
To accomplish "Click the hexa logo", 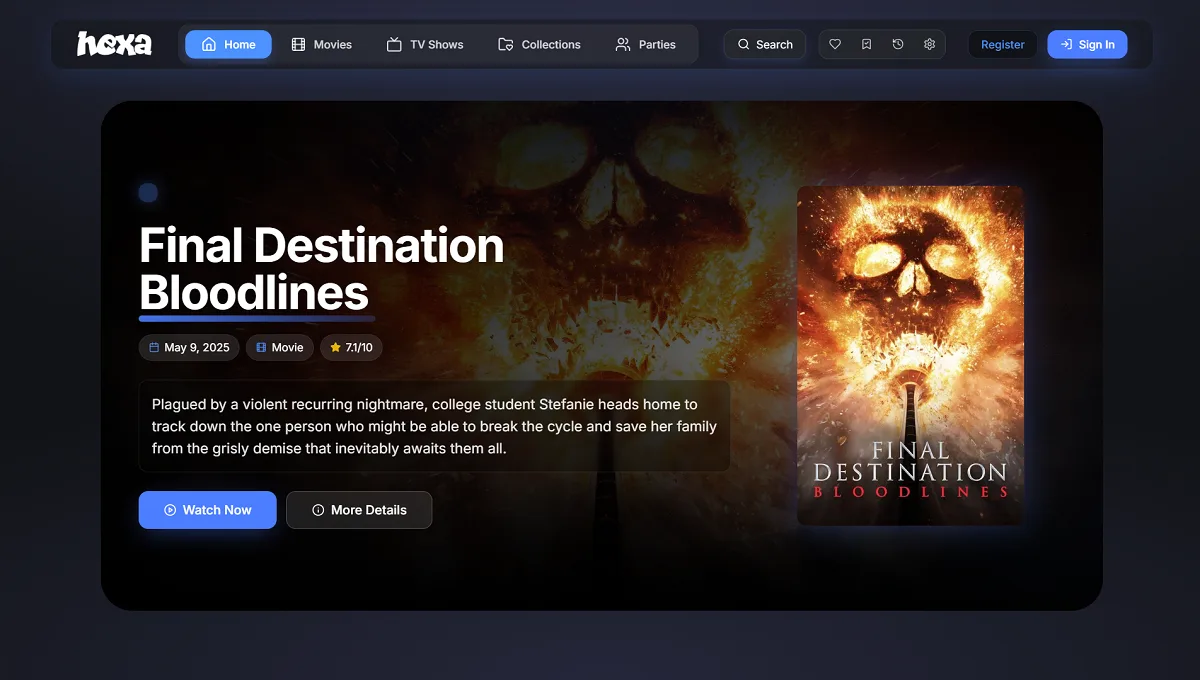I will pyautogui.click(x=114, y=44).
